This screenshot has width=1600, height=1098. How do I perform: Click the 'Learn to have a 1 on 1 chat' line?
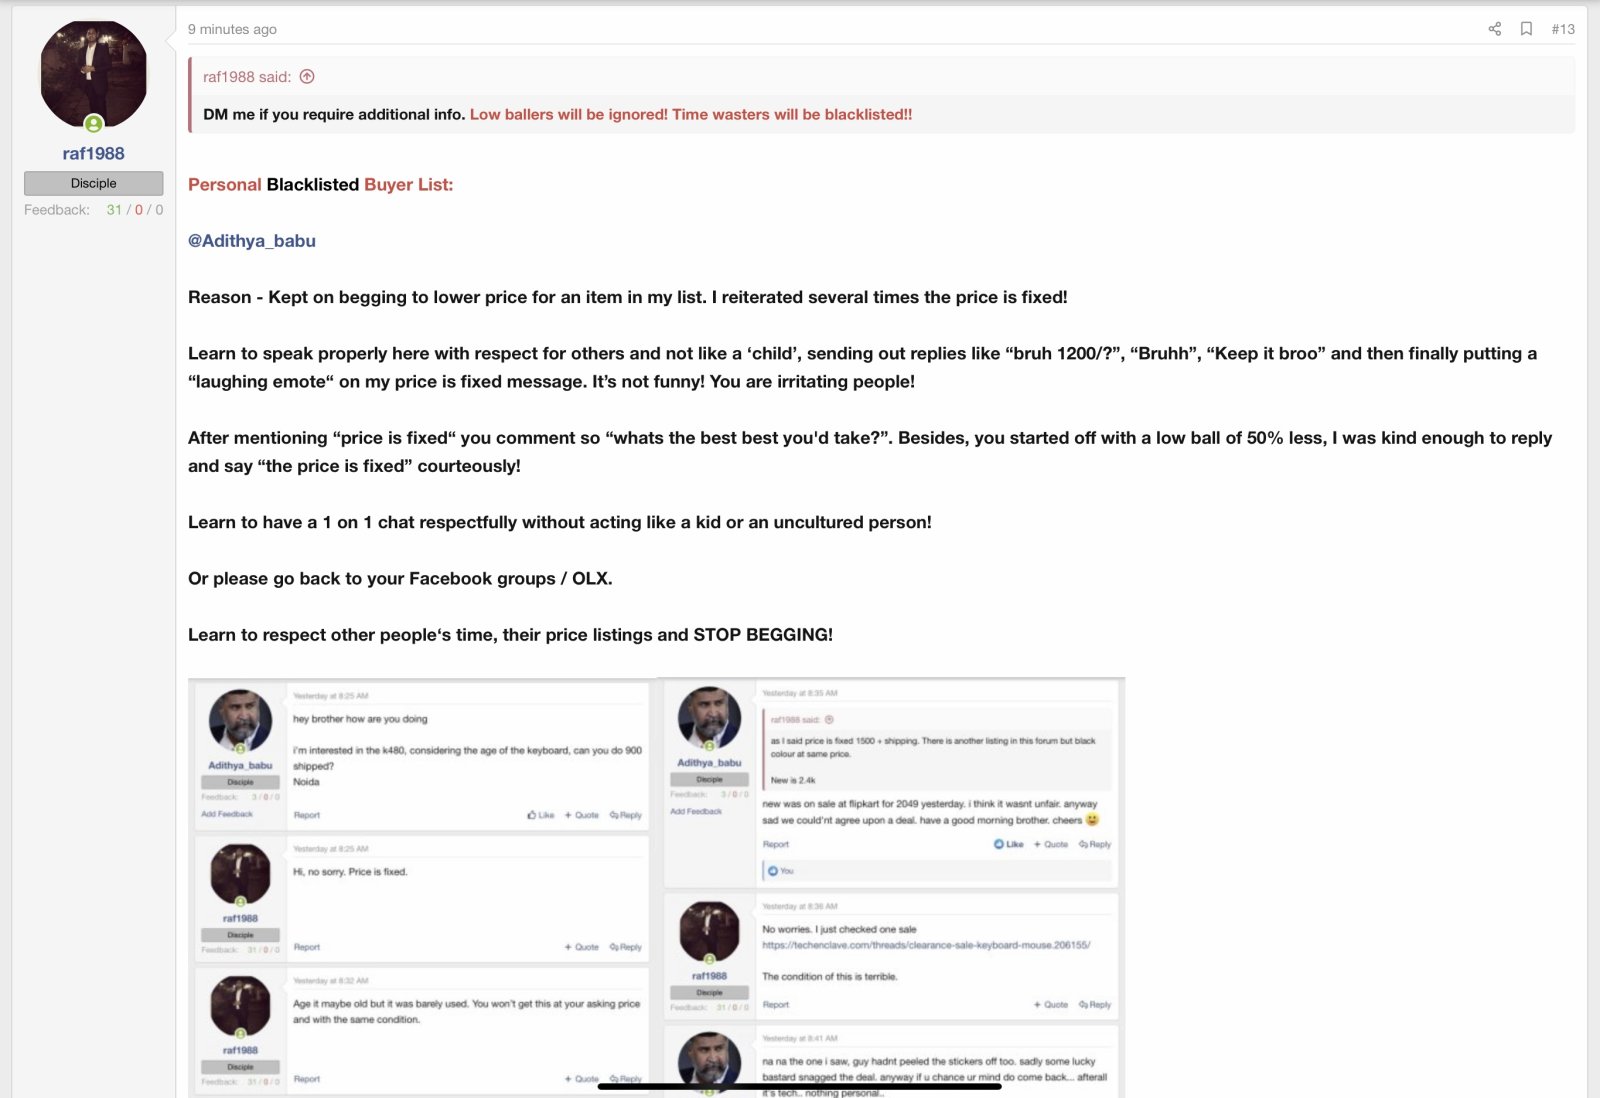(x=559, y=523)
